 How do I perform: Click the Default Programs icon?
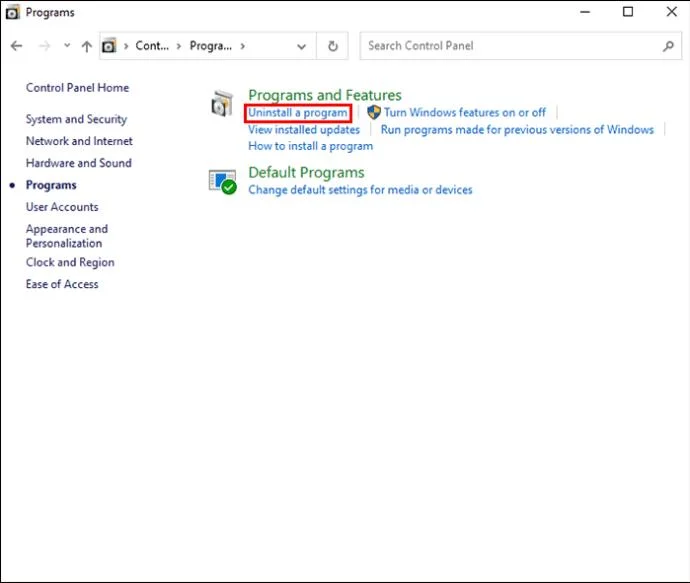223,181
